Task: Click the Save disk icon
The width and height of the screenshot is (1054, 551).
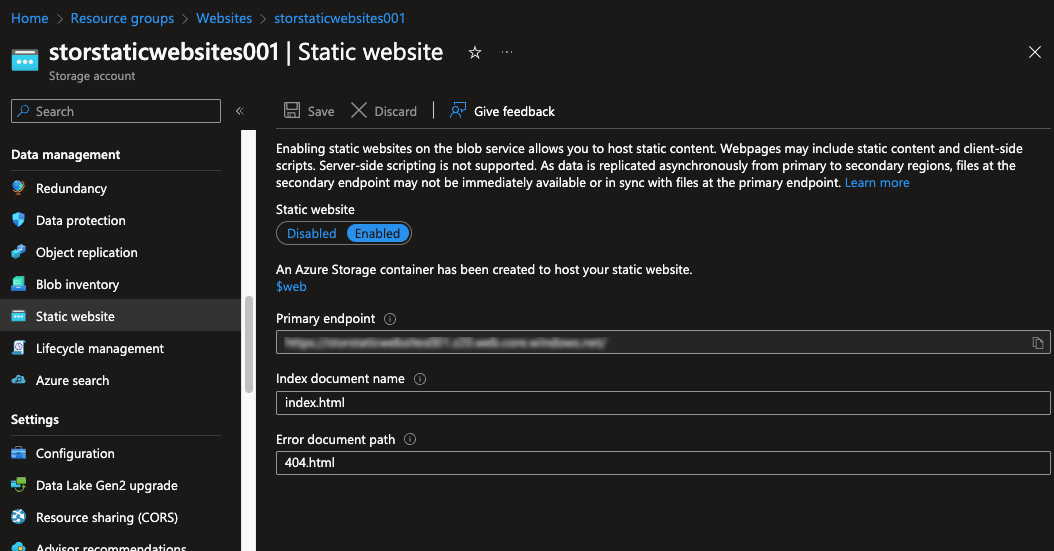Action: click(292, 110)
